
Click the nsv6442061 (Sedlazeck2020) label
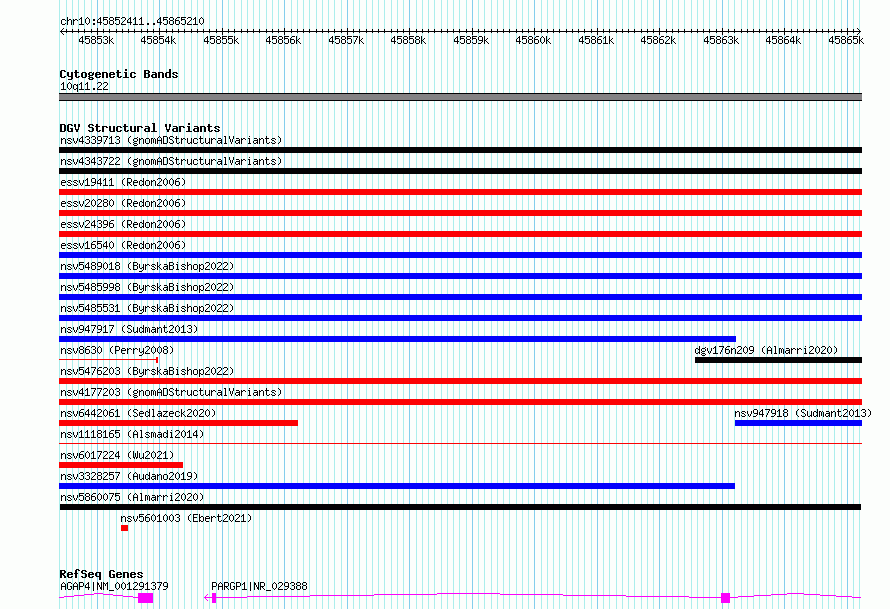click(x=138, y=413)
